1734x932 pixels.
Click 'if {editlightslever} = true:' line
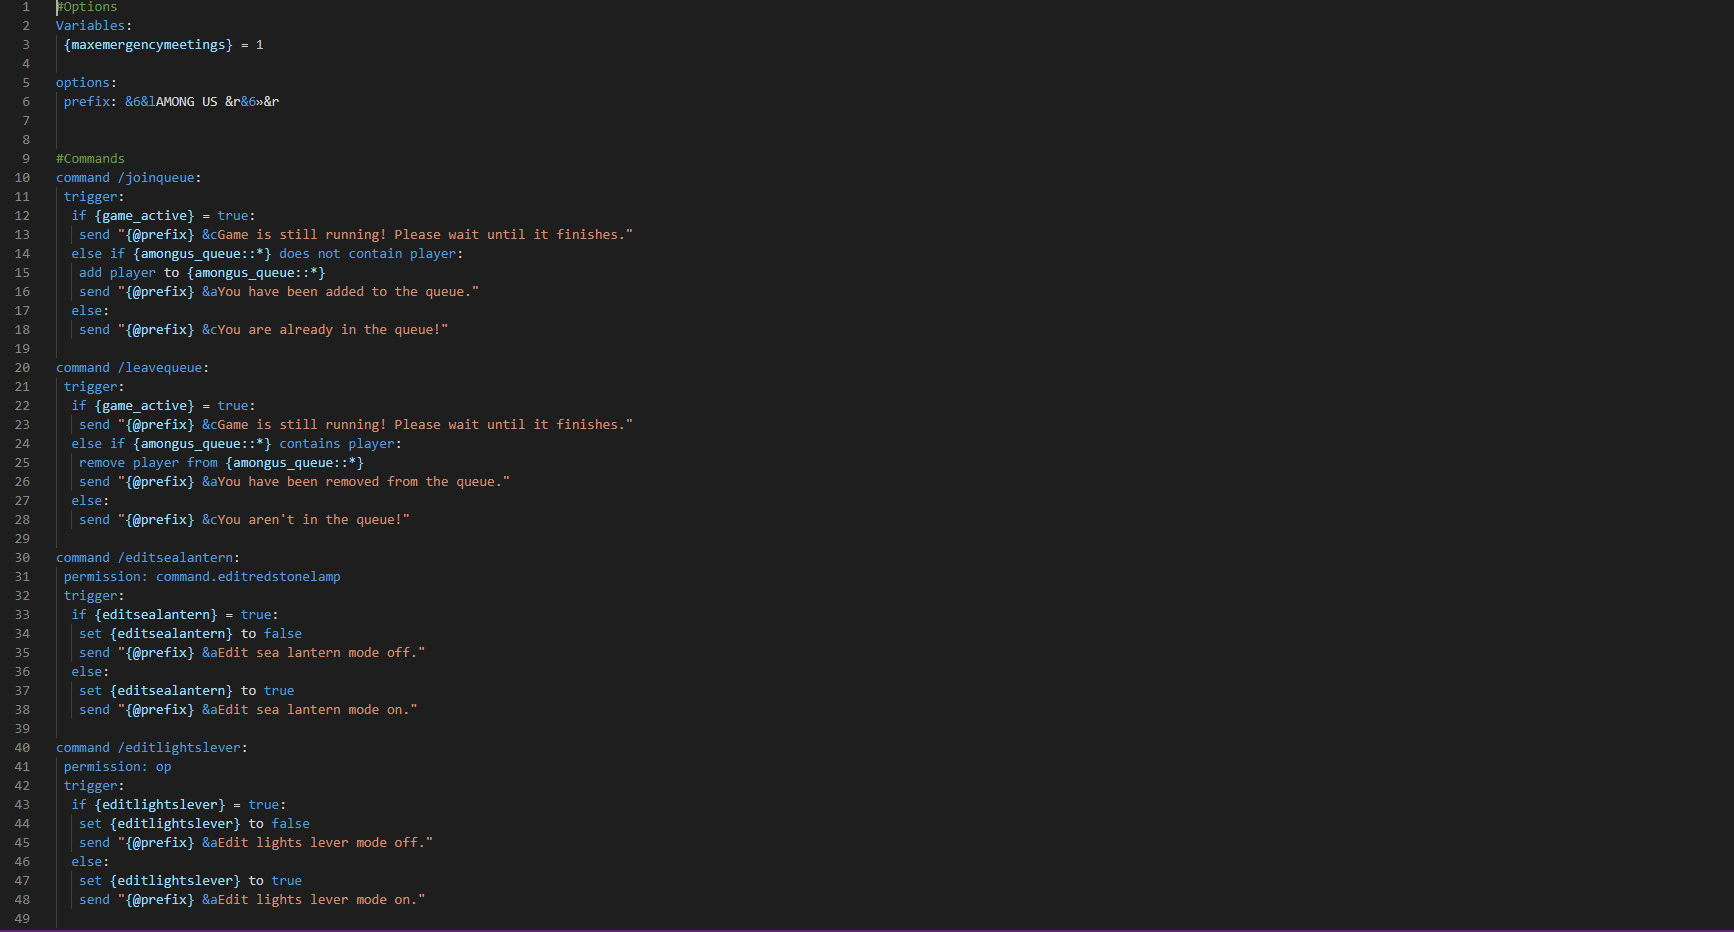179,805
